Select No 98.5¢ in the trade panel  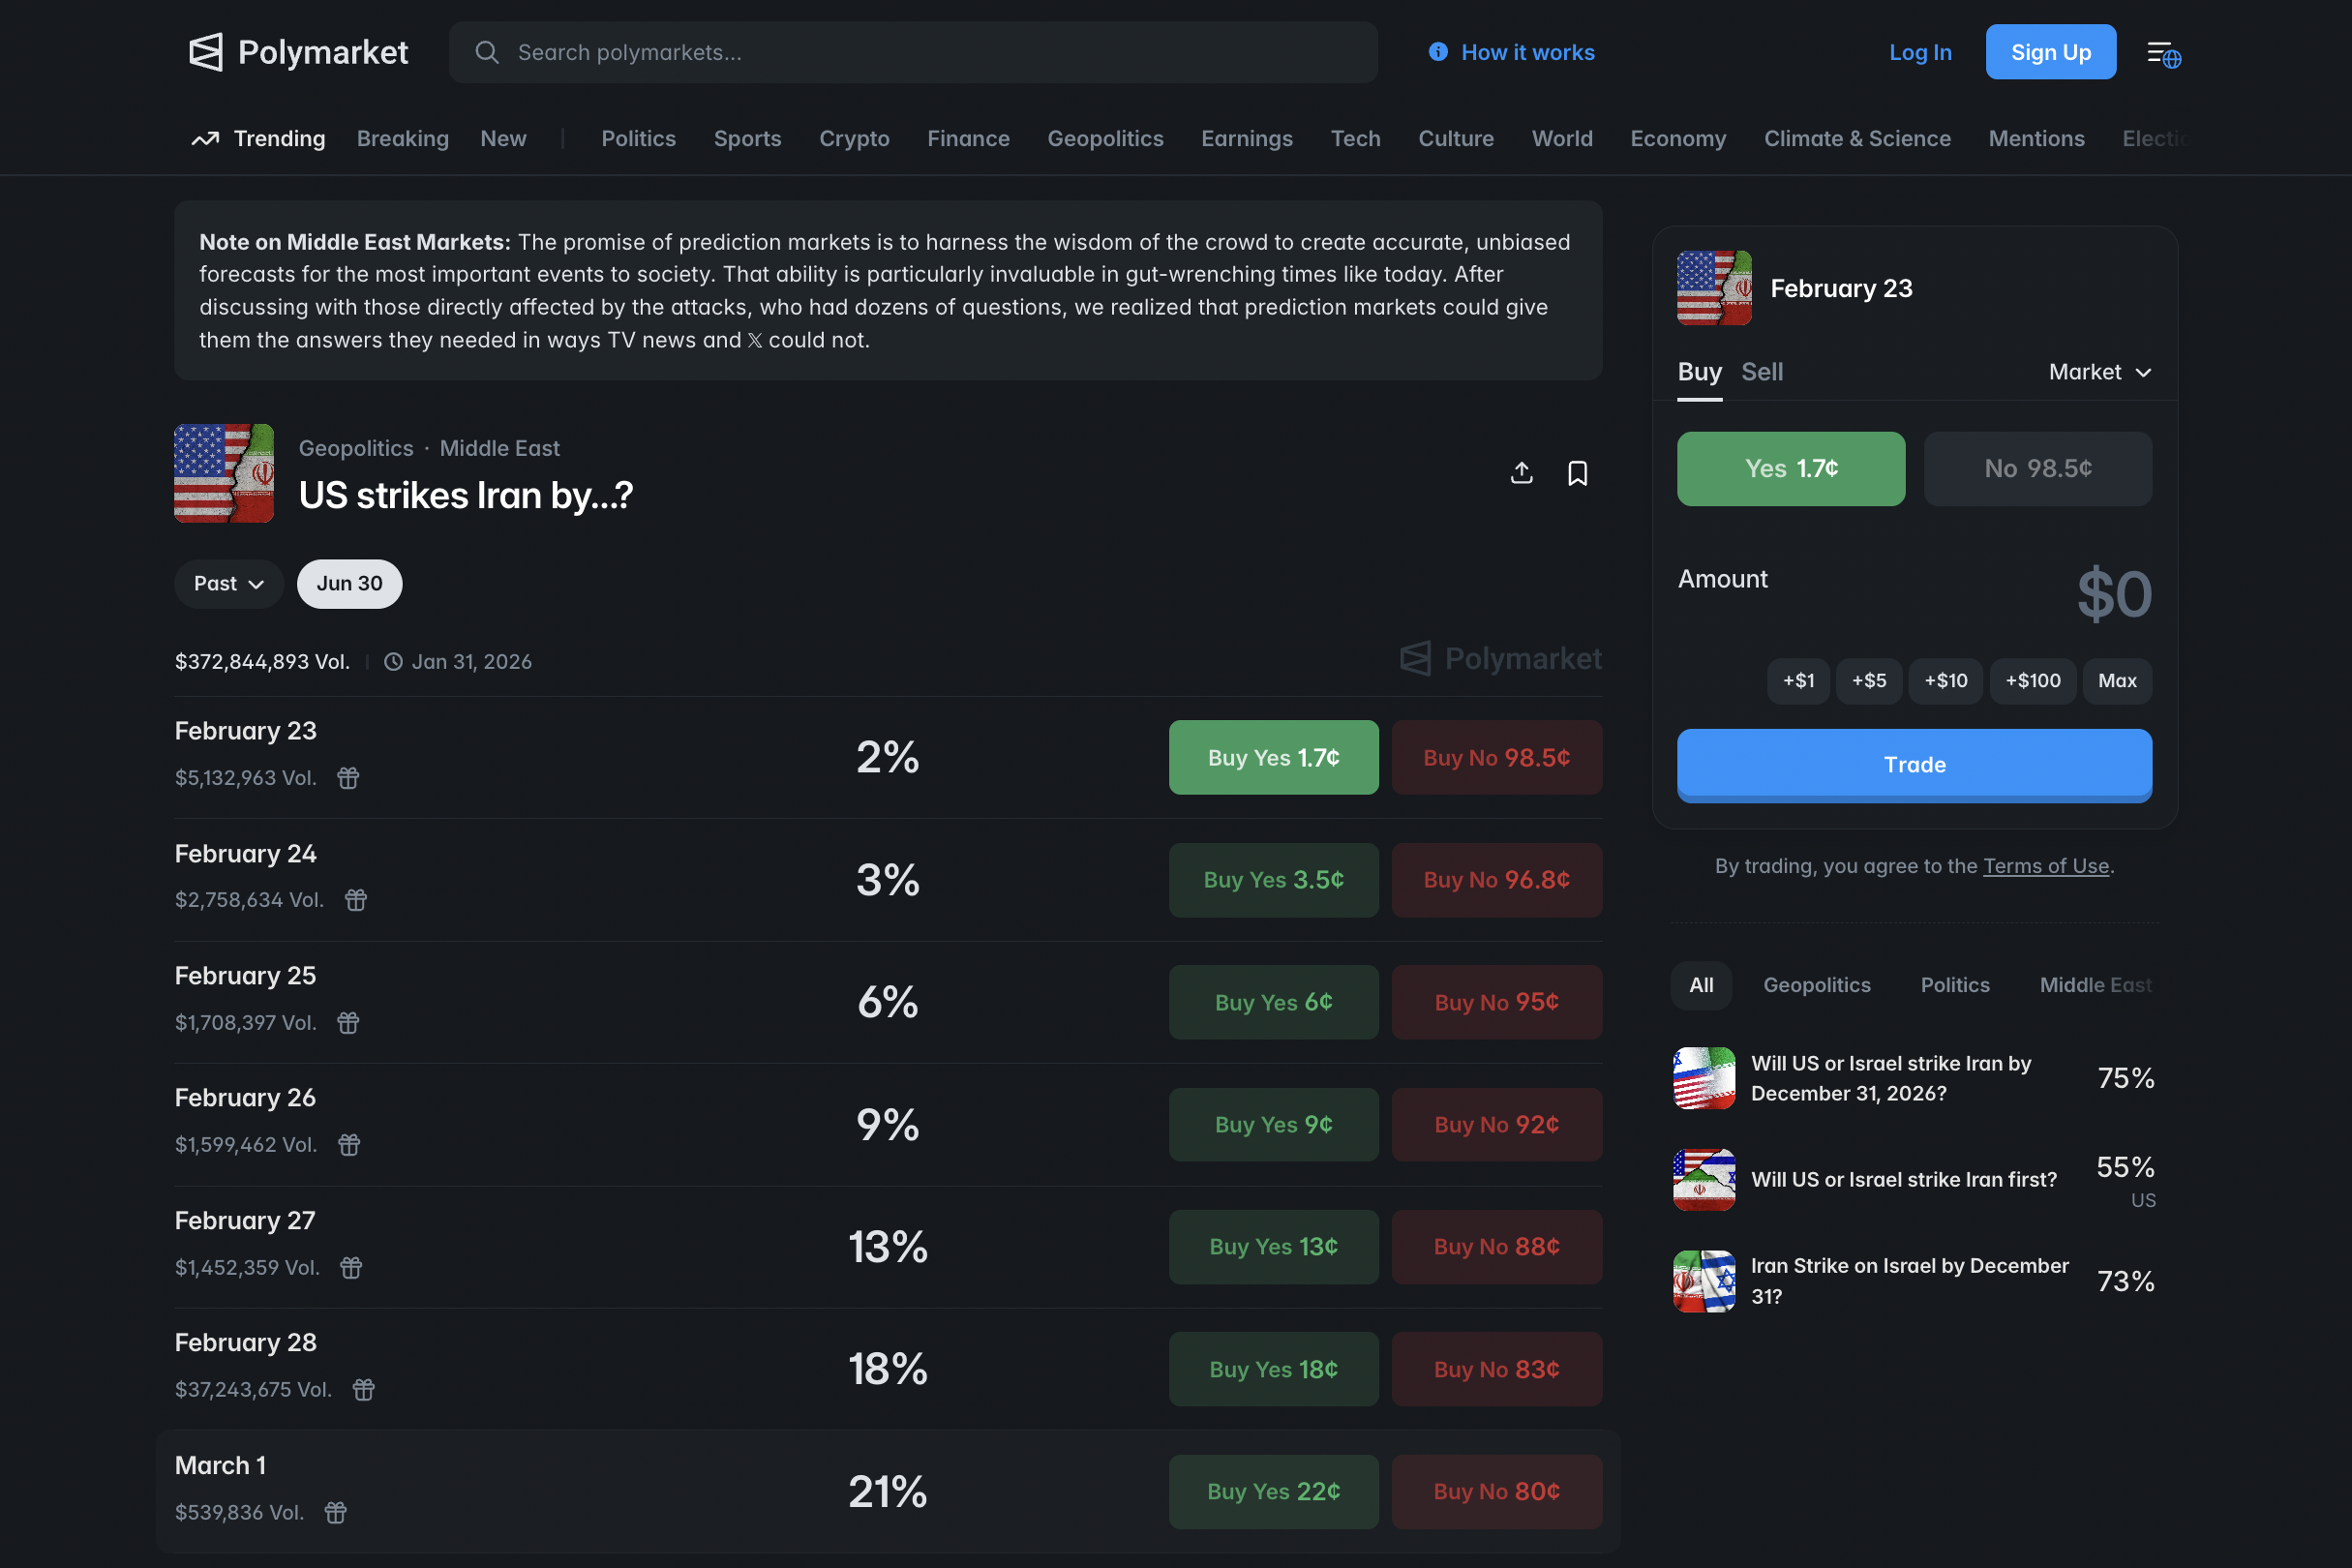click(x=2037, y=468)
